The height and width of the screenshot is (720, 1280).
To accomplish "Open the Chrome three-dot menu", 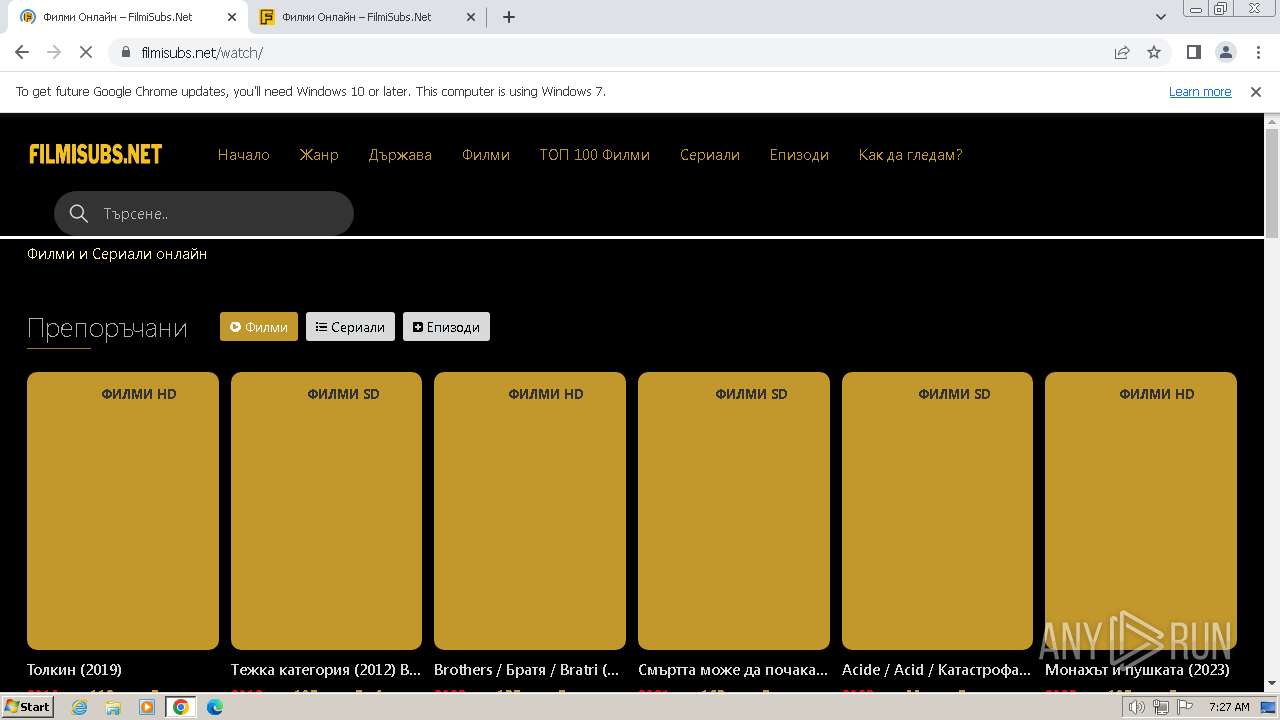I will point(1257,52).
